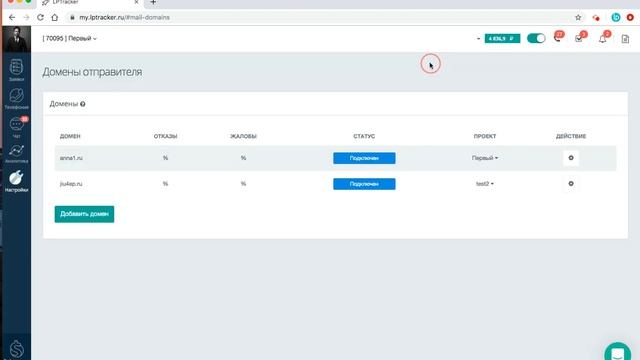The image size is (640, 360).
Task: Expand the test2 project dropdown for jiu4ep.ru
Action: coord(485,184)
